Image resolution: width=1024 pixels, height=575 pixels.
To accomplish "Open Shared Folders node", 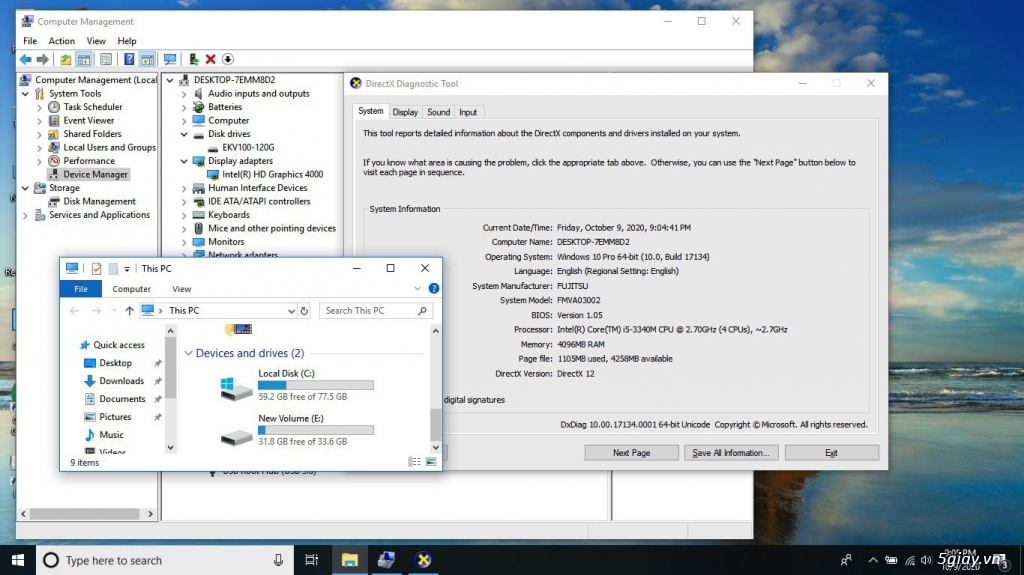I will click(x=92, y=134).
